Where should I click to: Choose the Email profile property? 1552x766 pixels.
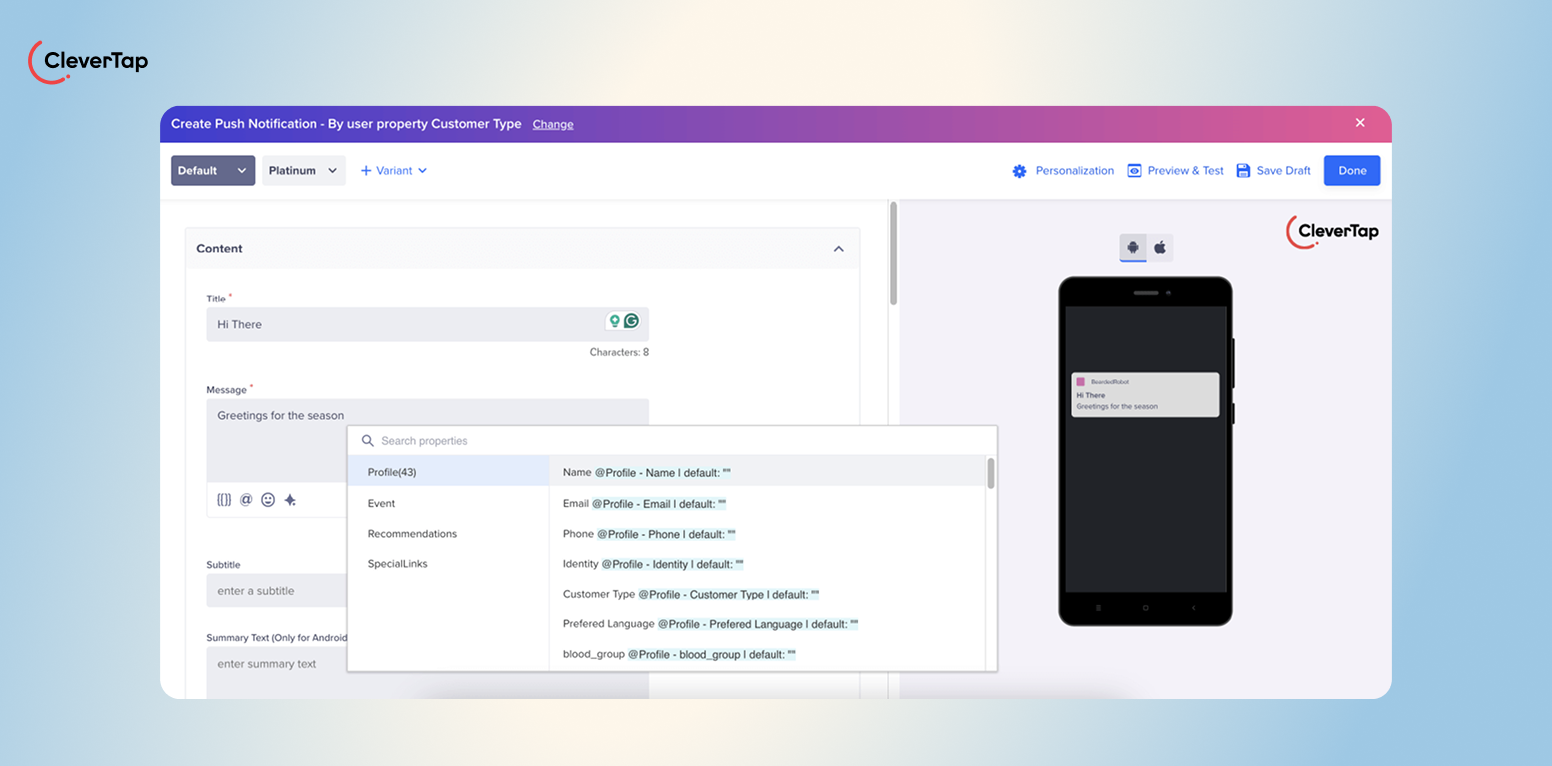point(767,504)
